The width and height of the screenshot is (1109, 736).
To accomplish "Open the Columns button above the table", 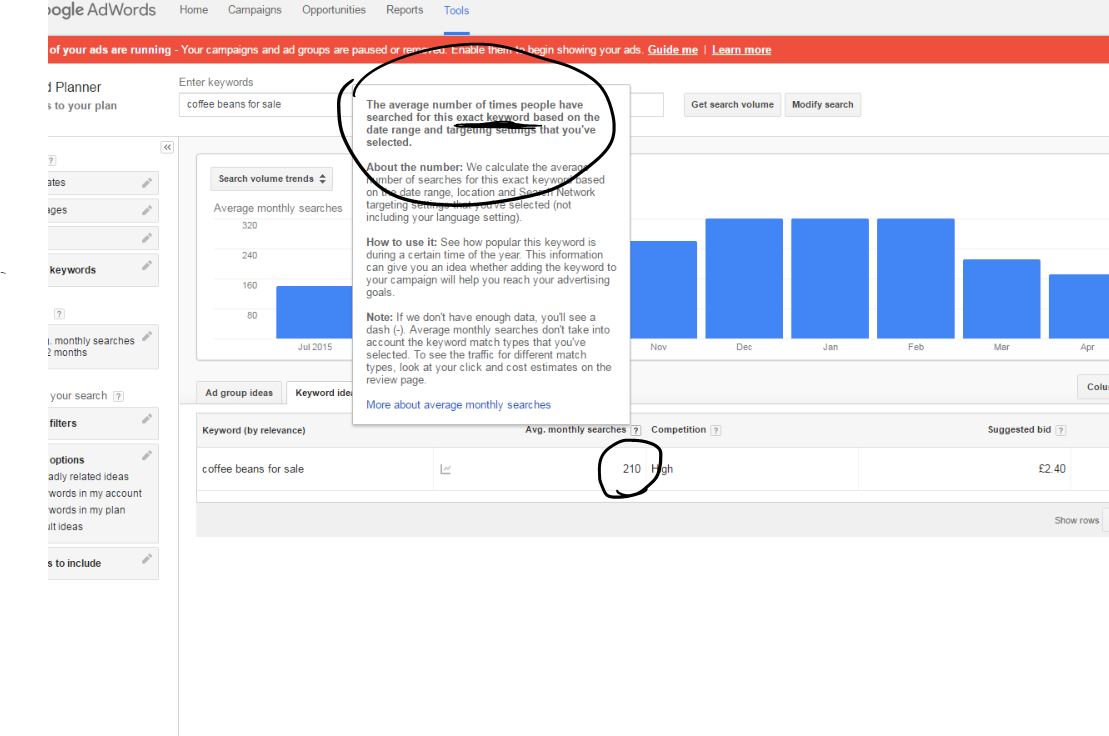I will [1093, 387].
